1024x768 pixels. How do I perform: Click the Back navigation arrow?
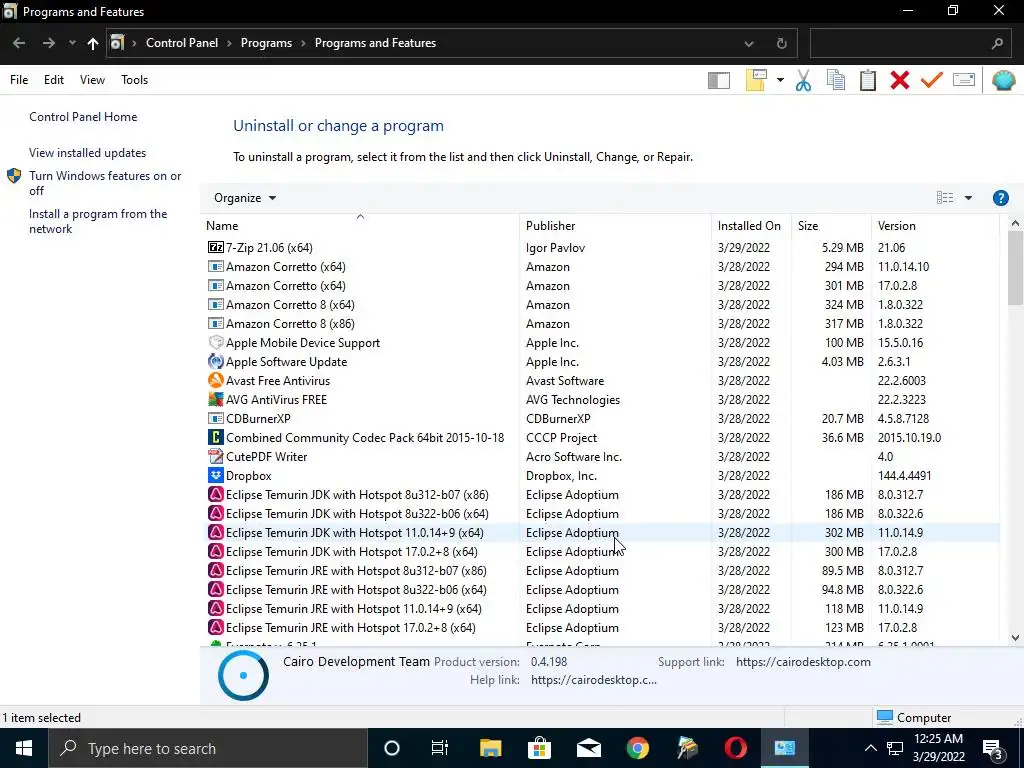pos(19,43)
